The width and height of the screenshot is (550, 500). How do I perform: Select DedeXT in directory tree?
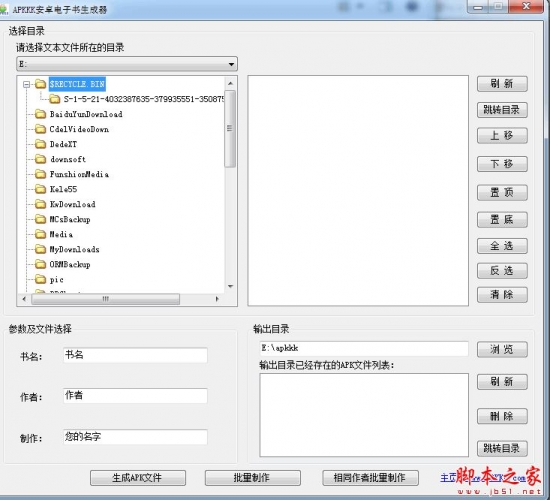tap(63, 144)
